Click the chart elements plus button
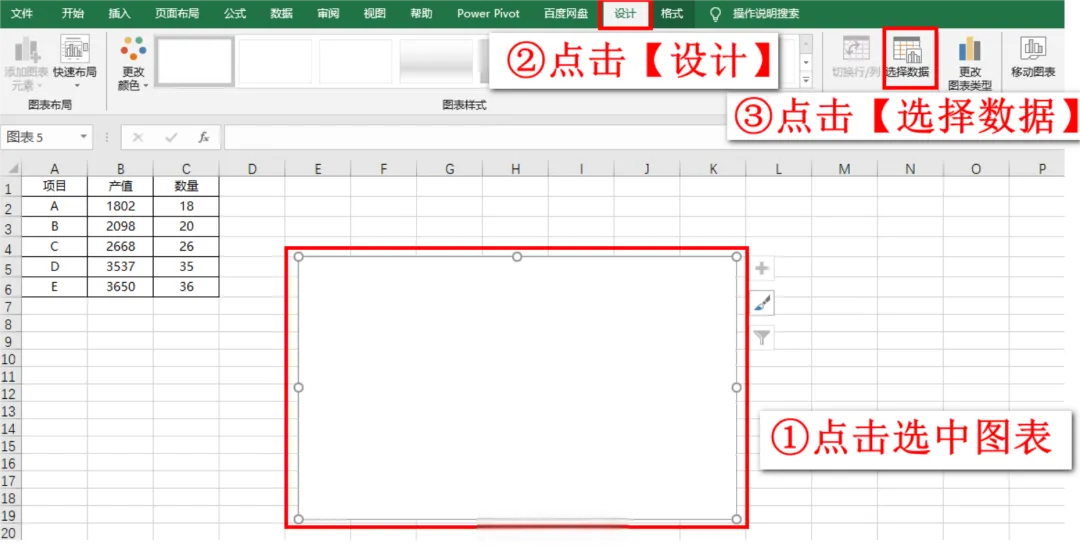The height and width of the screenshot is (546, 1080). [762, 269]
